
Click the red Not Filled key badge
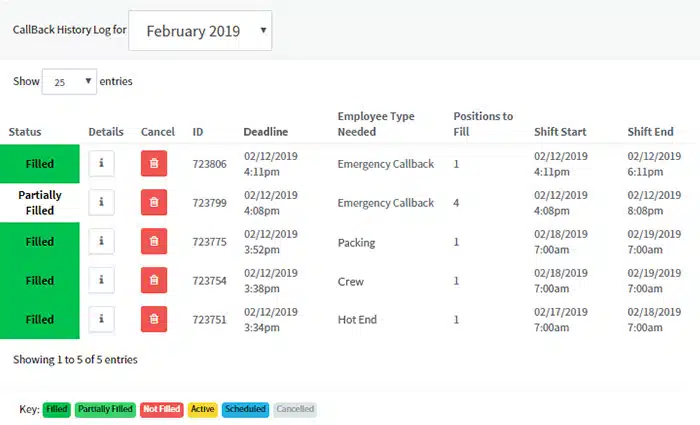click(x=162, y=409)
